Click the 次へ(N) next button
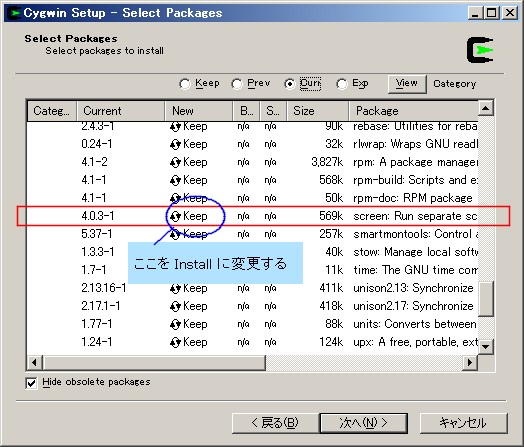Viewport: 524px width, 447px height. click(364, 423)
